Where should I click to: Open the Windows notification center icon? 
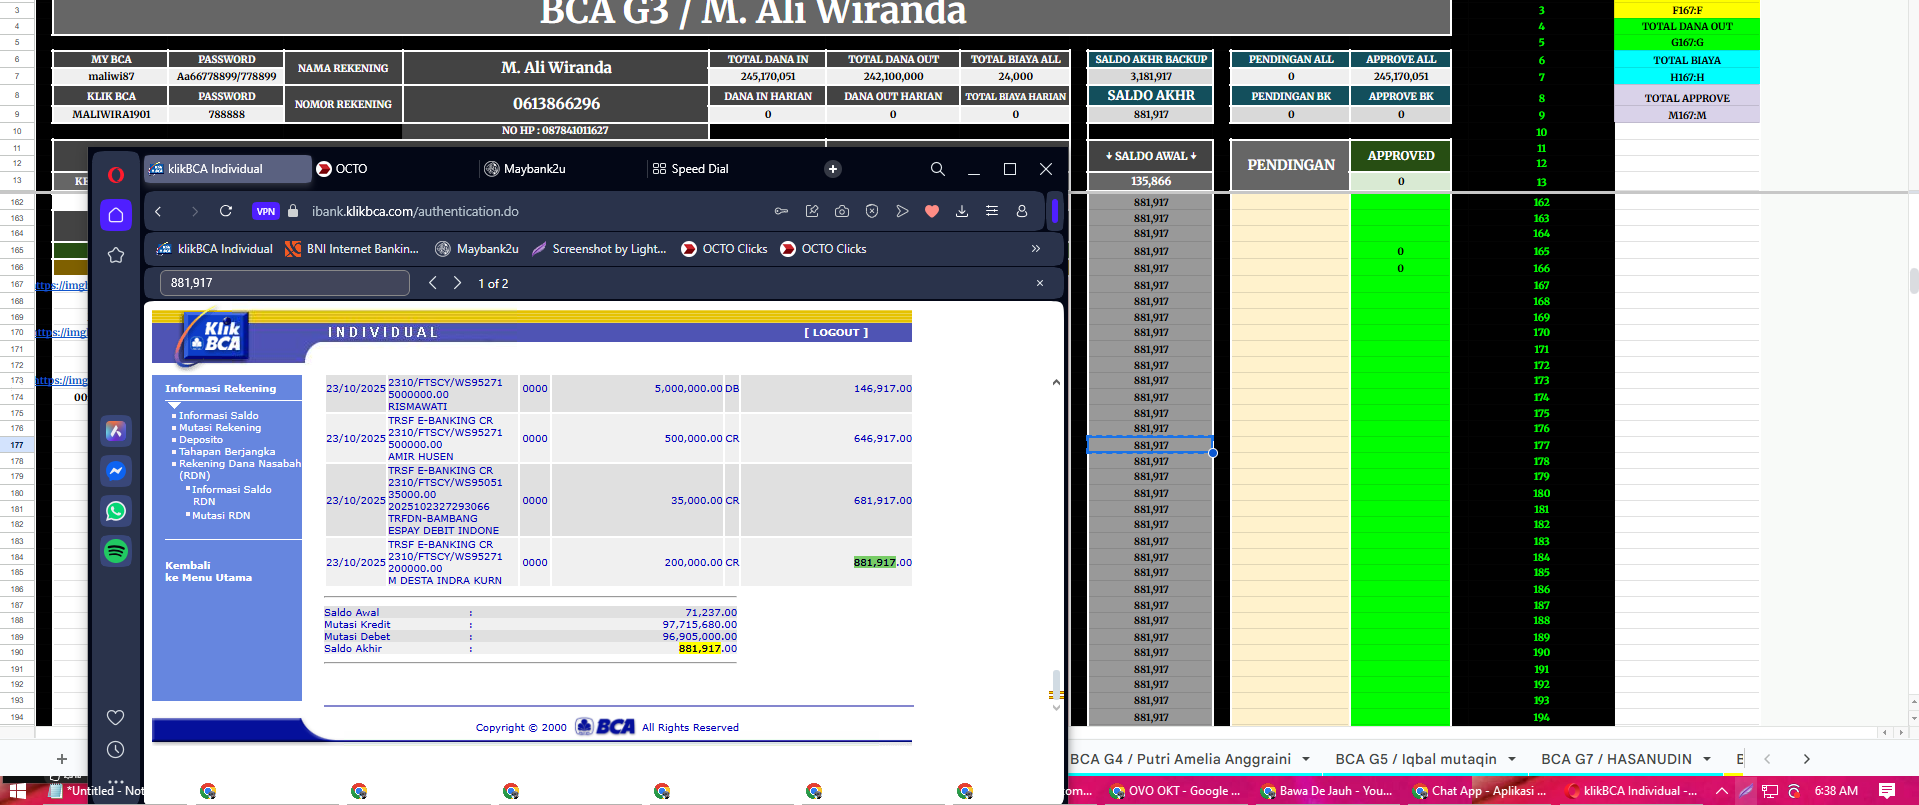1887,790
